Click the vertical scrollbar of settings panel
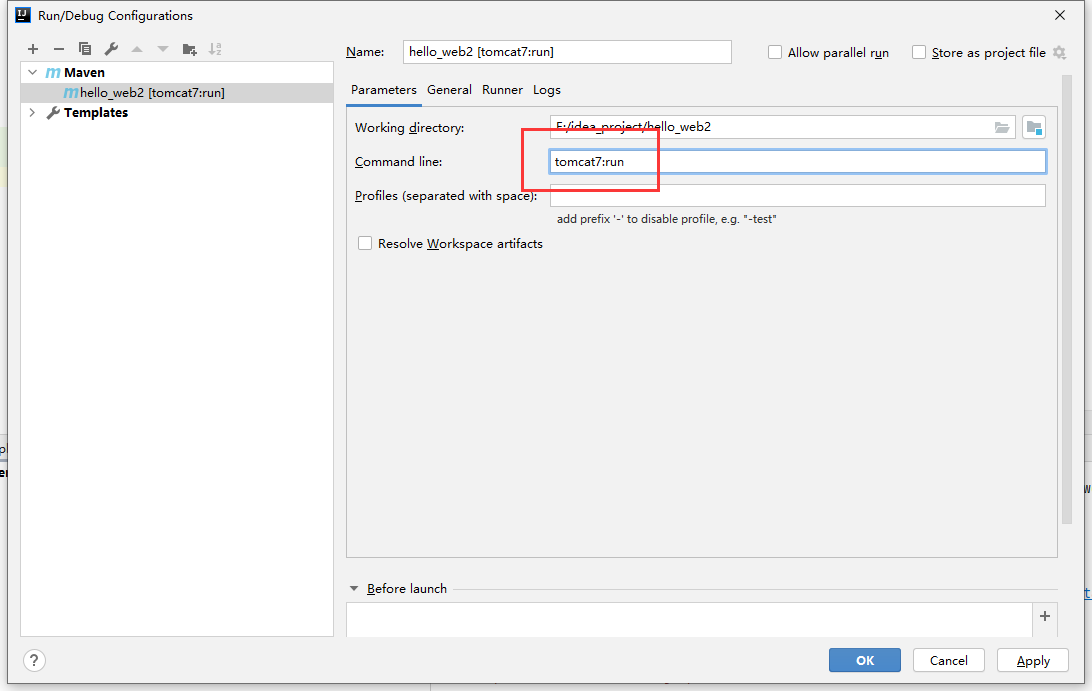The width and height of the screenshot is (1092, 691). [1066, 300]
